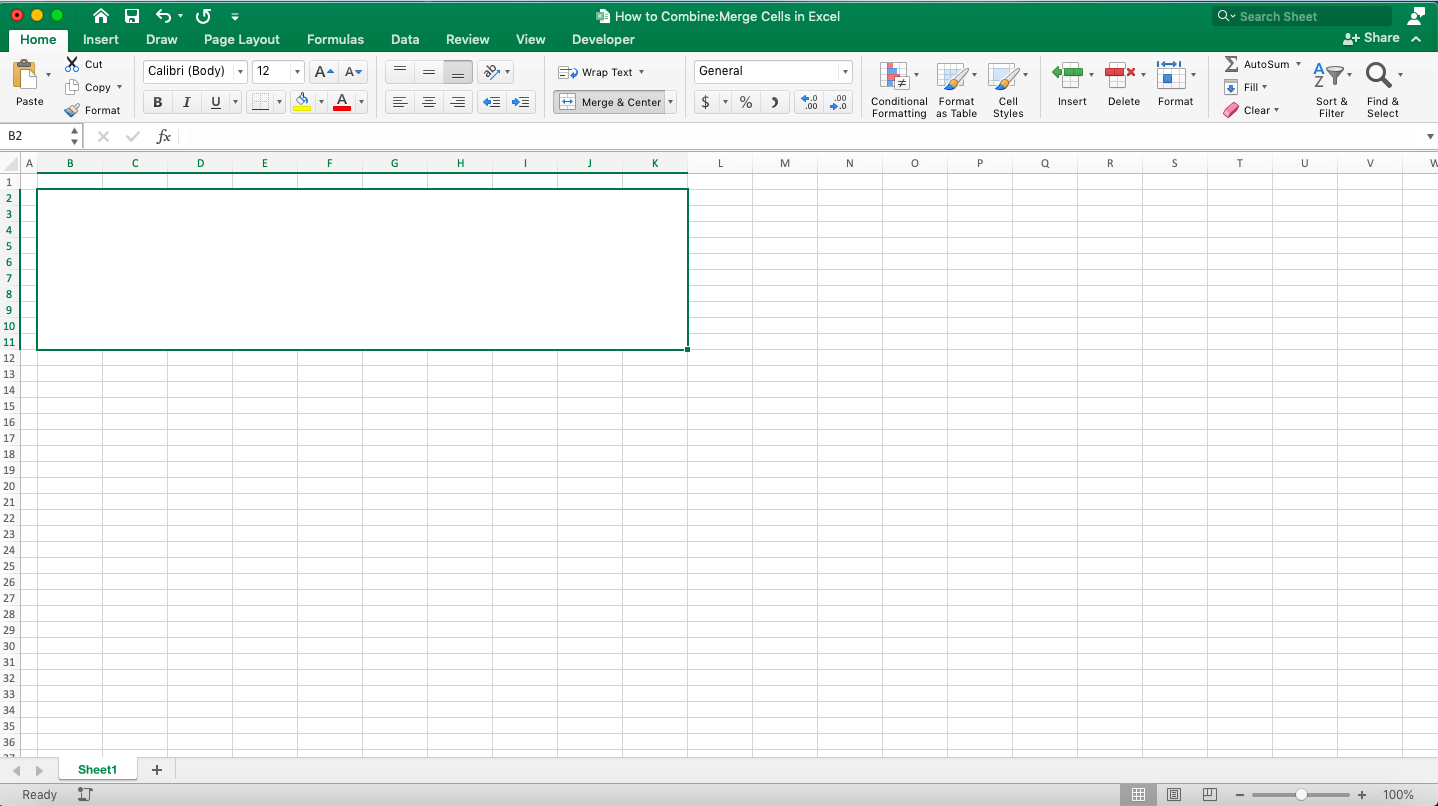This screenshot has width=1438, height=806.
Task: Open the Page Layout tab
Action: tap(242, 40)
